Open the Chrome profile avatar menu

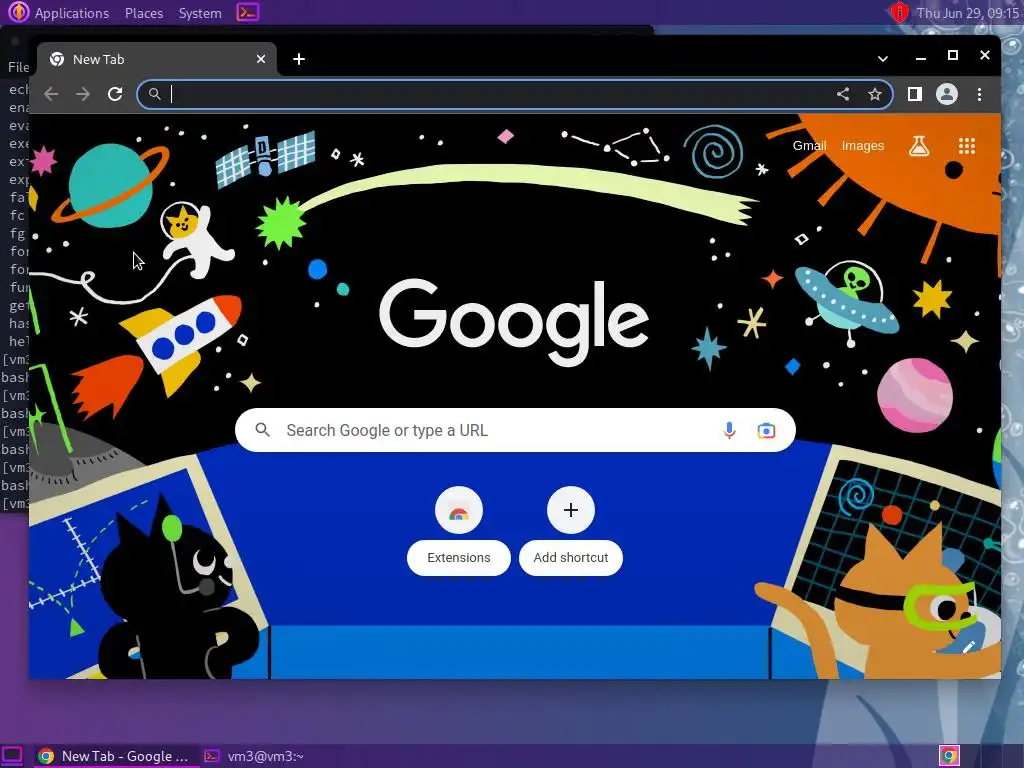[x=947, y=94]
